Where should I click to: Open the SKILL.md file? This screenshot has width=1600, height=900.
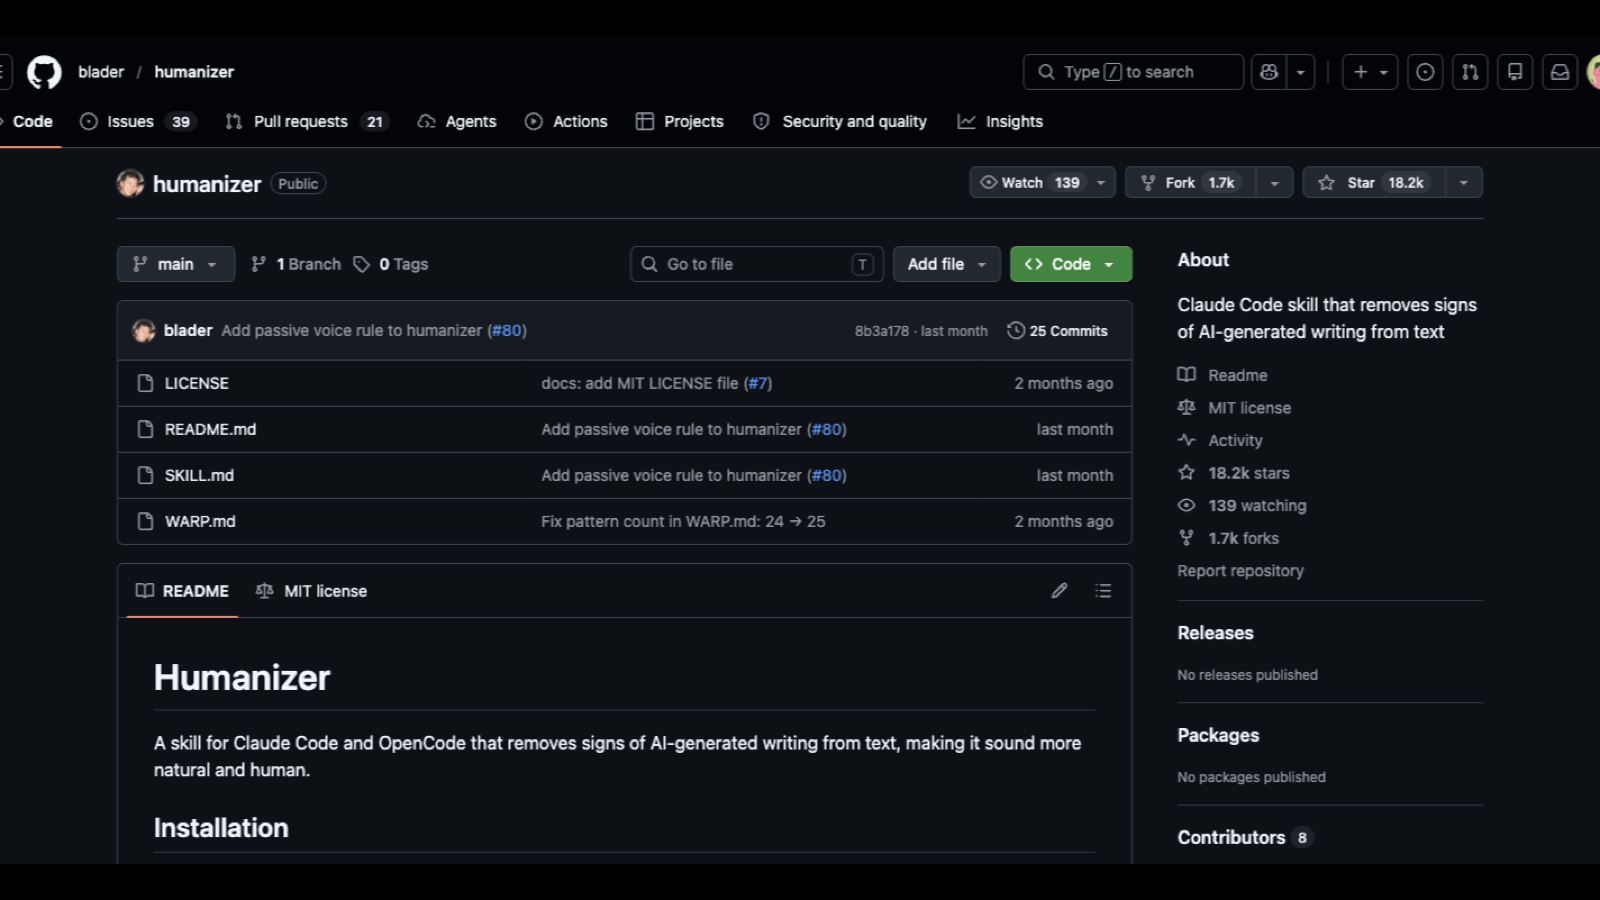point(199,475)
